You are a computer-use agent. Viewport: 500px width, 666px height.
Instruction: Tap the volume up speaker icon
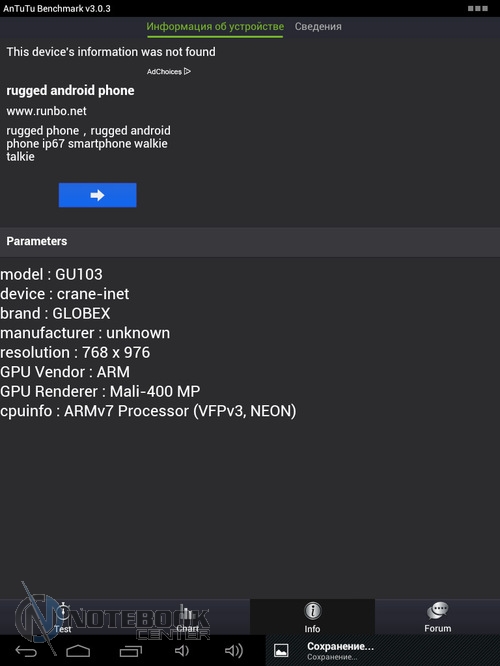(234, 651)
